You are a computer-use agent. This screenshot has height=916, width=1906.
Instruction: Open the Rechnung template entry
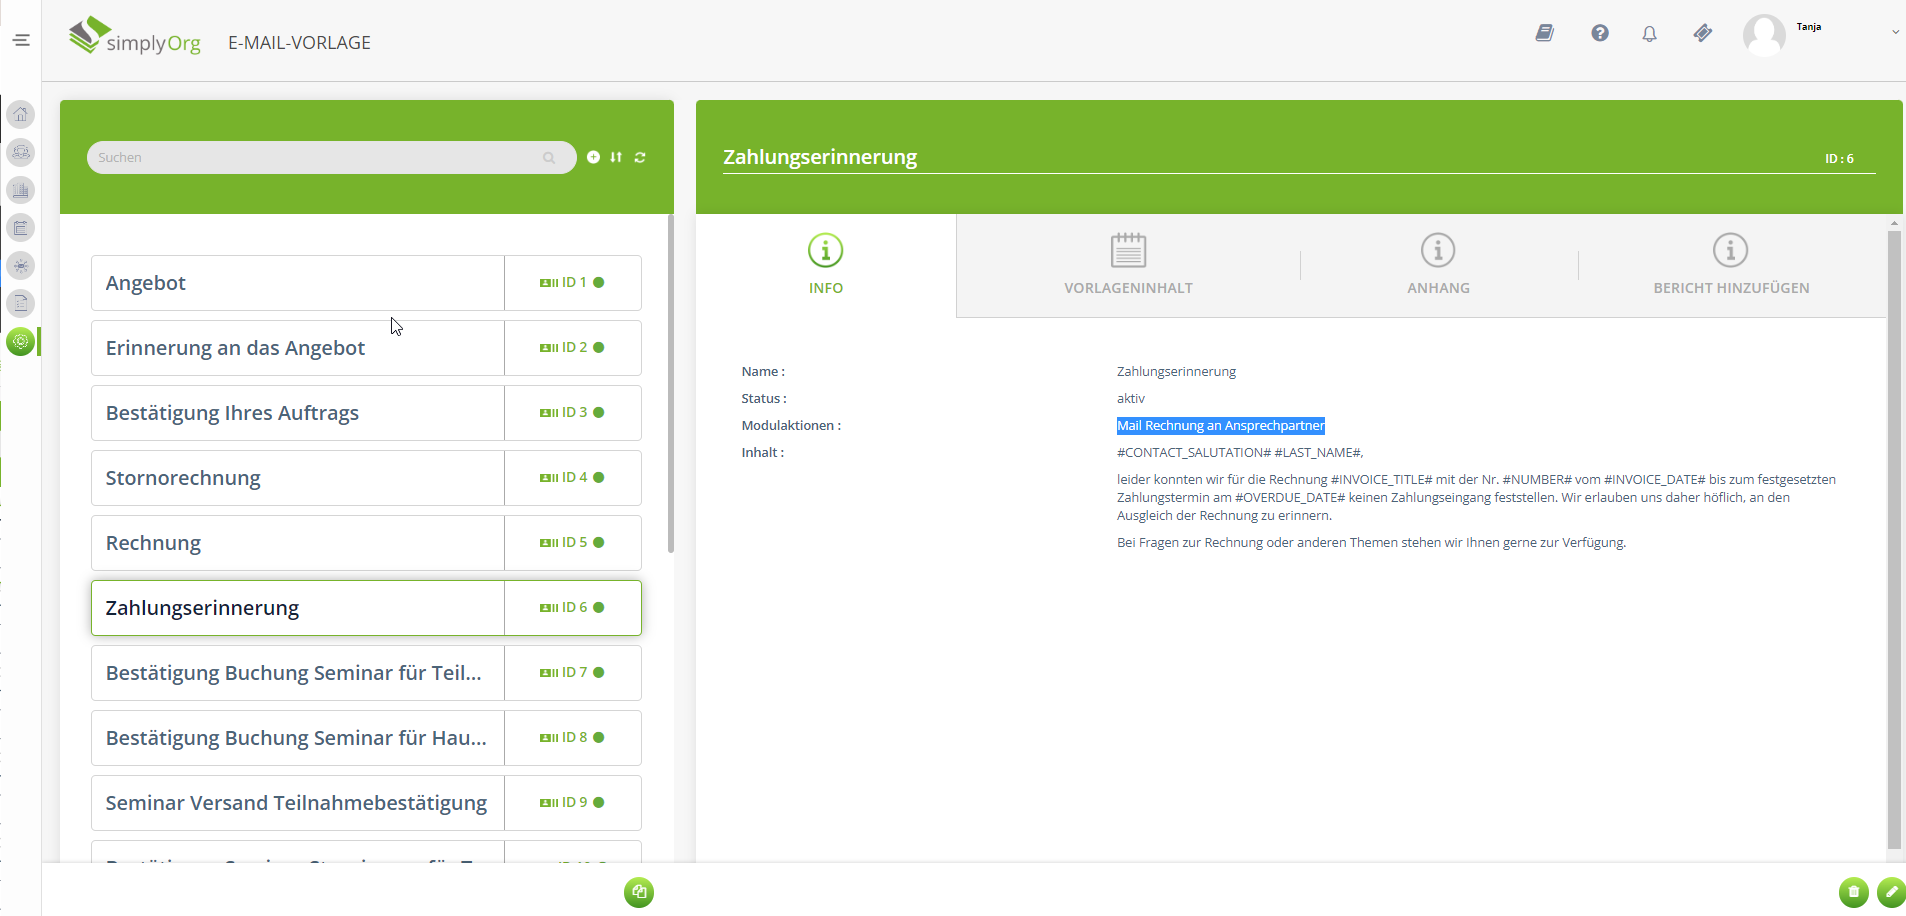[298, 543]
